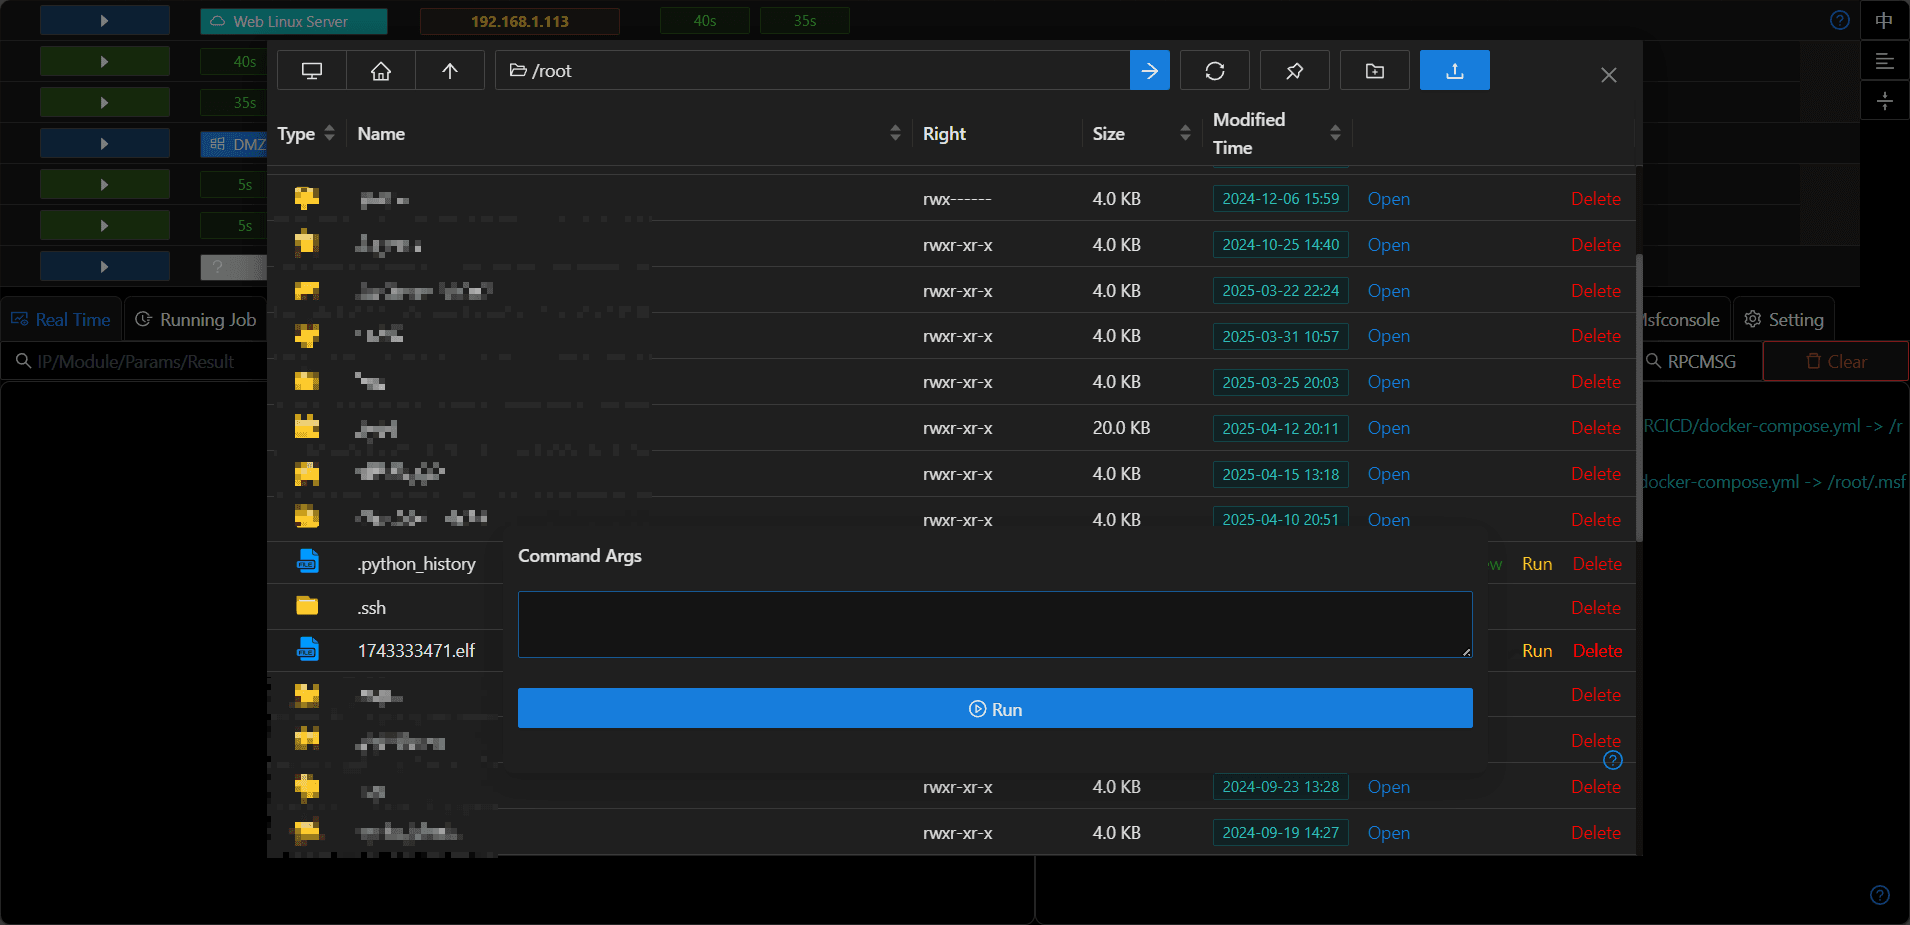Switch to Running Job tab

pyautogui.click(x=196, y=319)
